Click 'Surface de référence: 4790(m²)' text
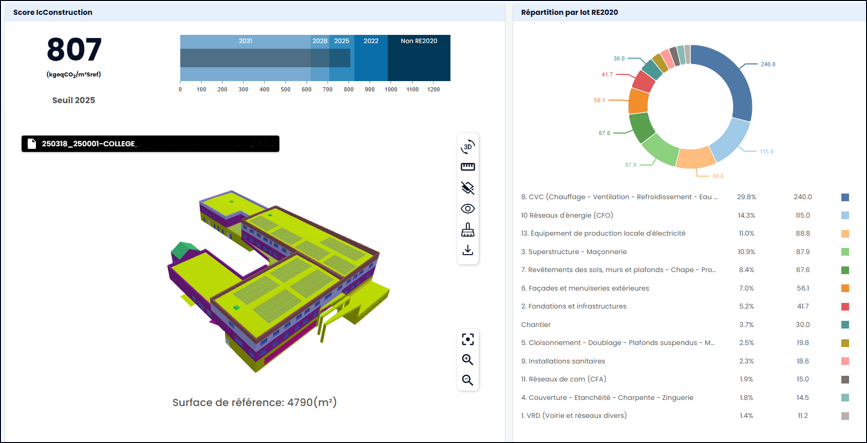 coord(255,402)
